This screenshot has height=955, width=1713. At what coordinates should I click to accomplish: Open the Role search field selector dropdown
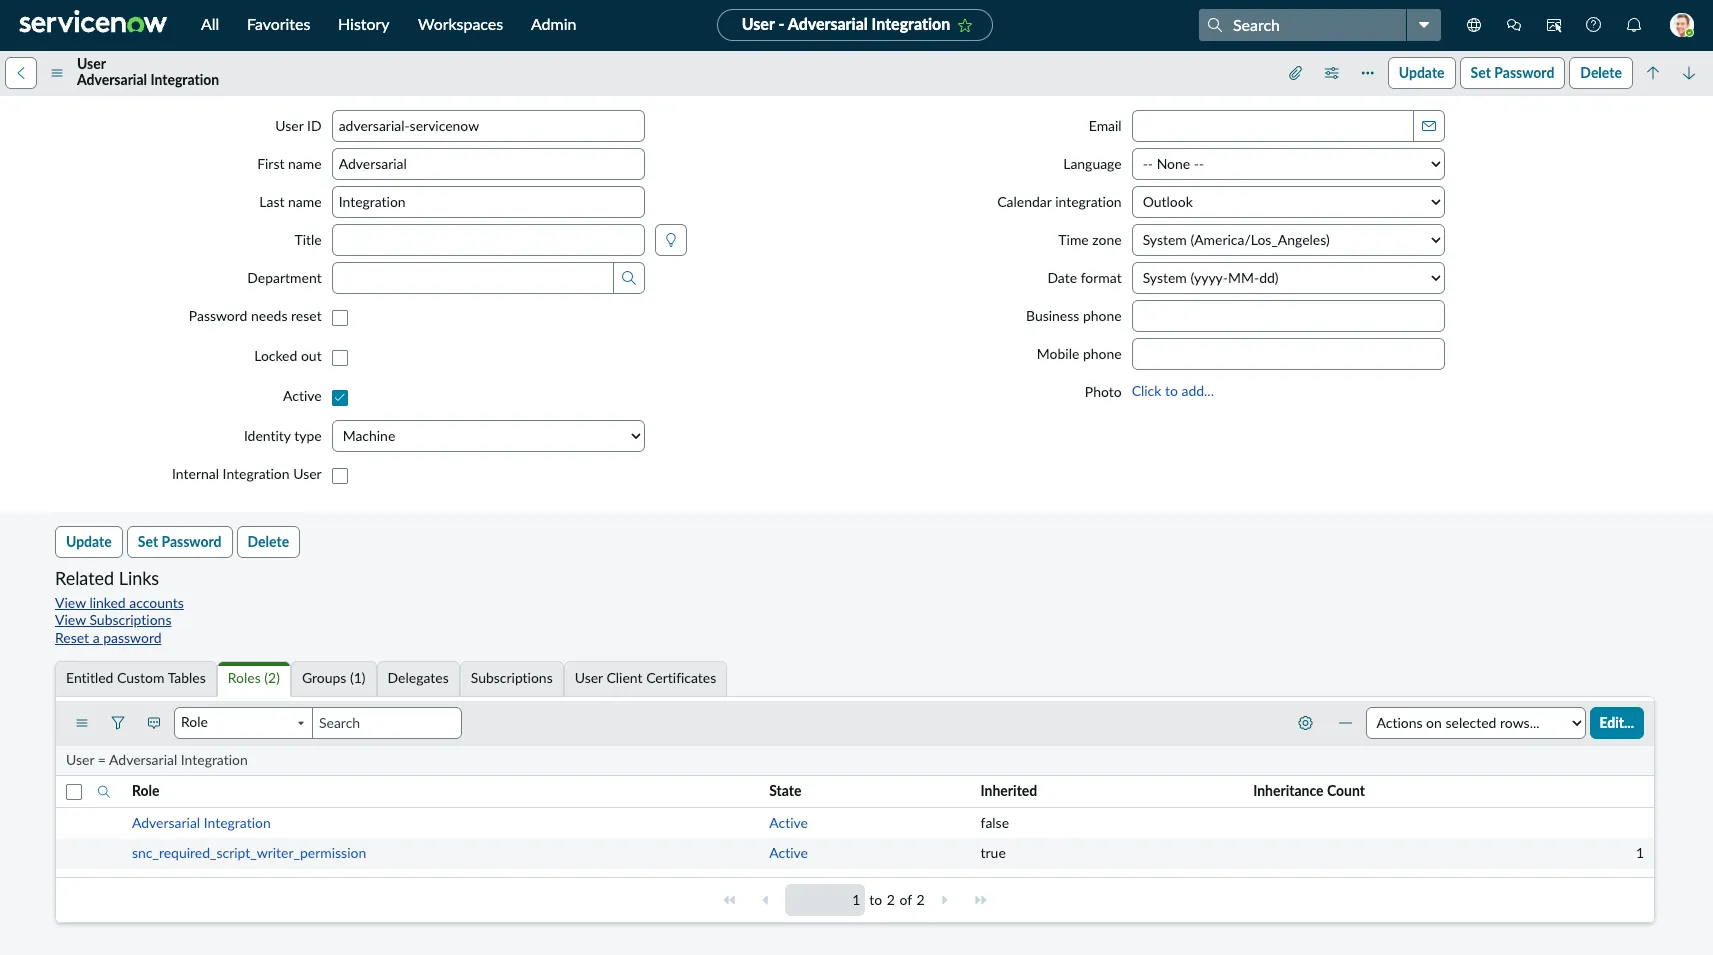(x=243, y=723)
